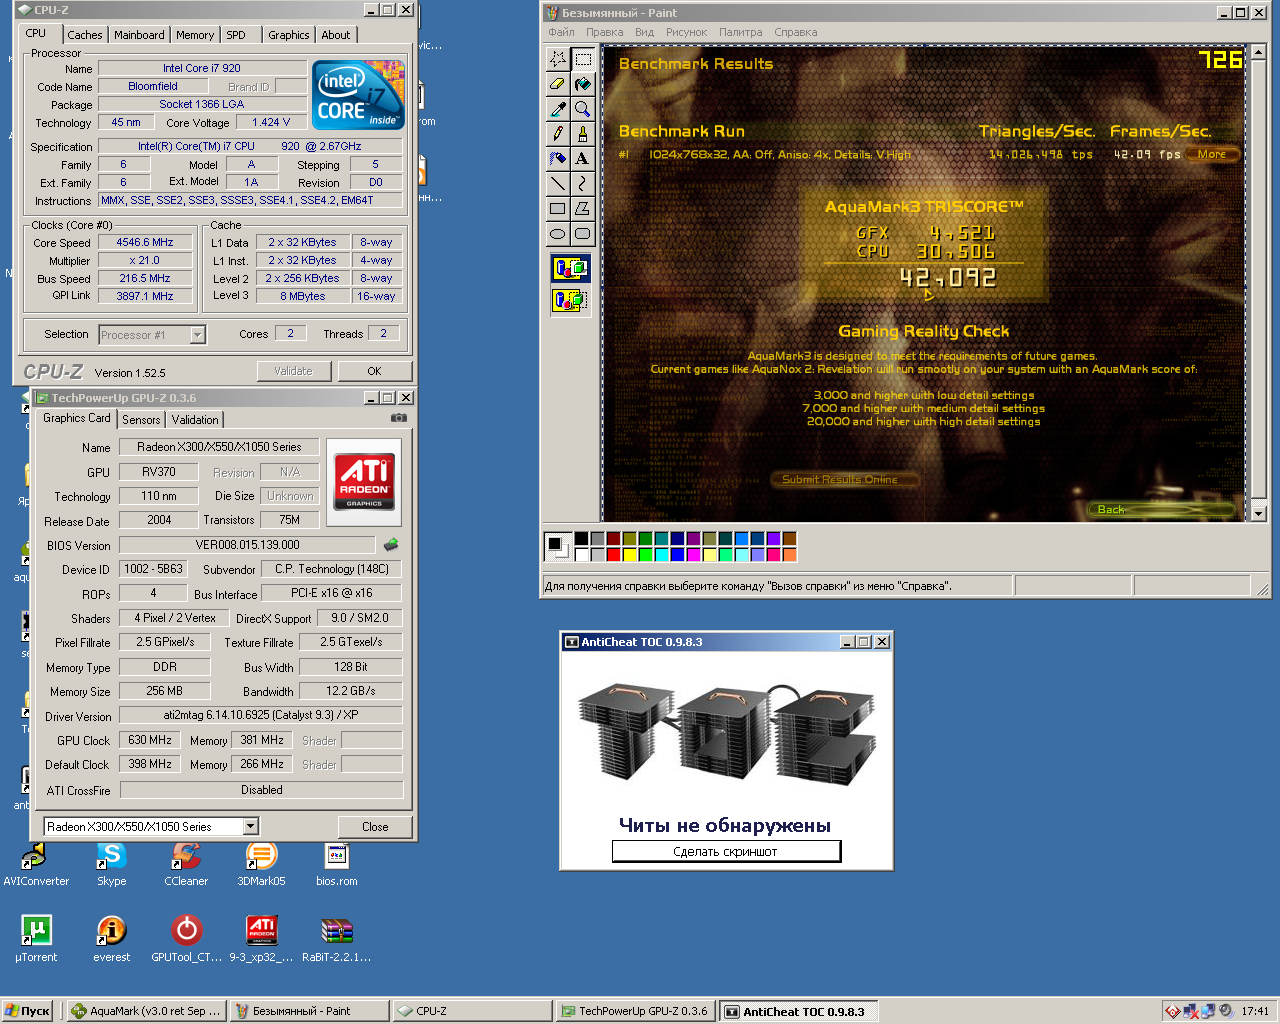
Task: Select the Free-Form Select tool in Paint
Action: point(558,59)
